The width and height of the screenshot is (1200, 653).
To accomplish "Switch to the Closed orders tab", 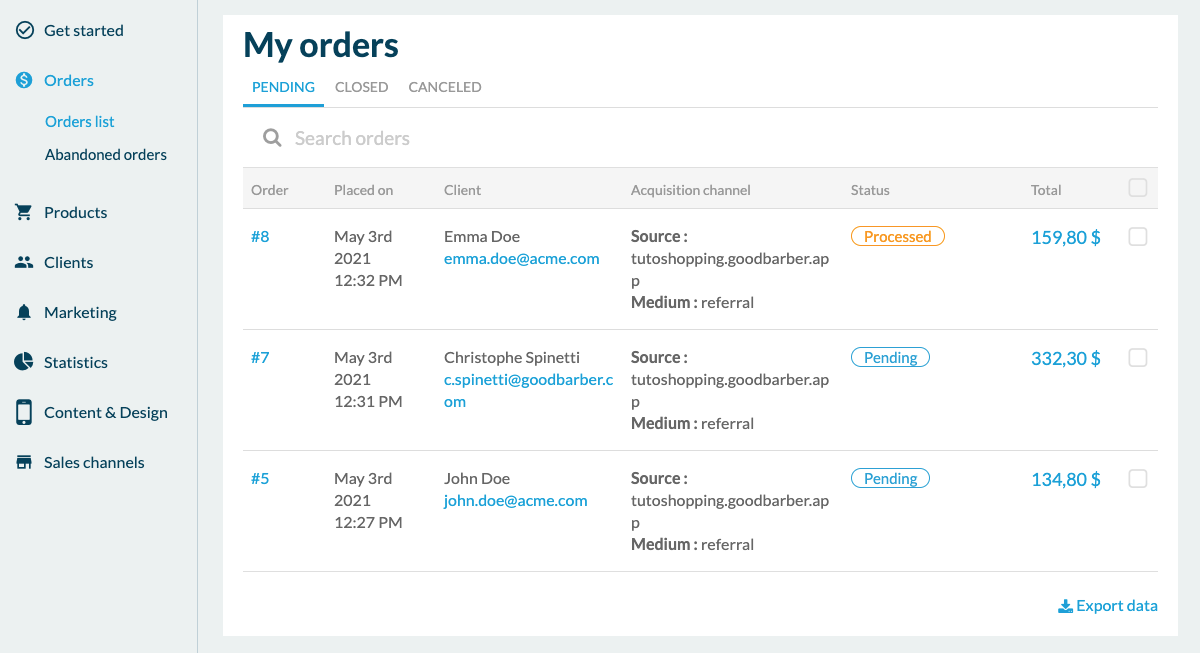I will click(361, 87).
